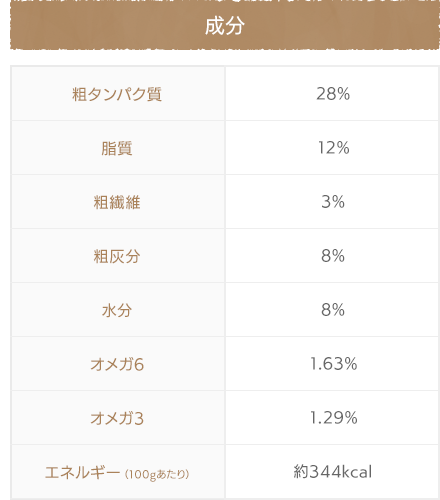Select the 水分 label cell
440x500 pixels.
point(118,310)
